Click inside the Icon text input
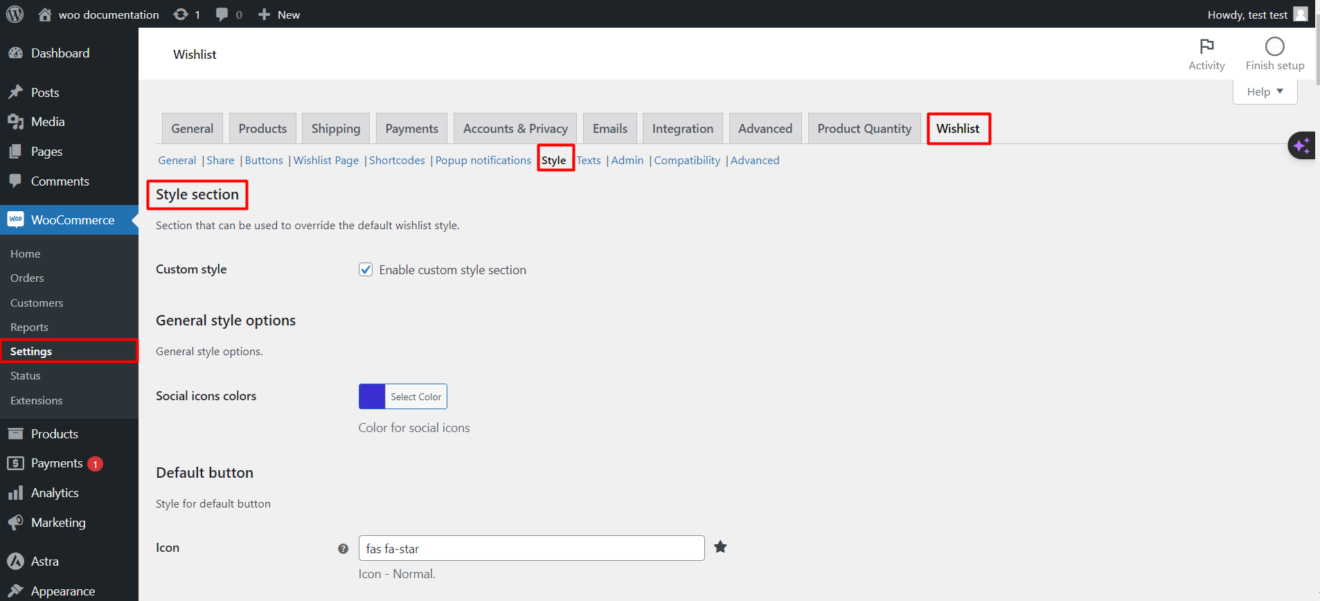 coord(531,548)
